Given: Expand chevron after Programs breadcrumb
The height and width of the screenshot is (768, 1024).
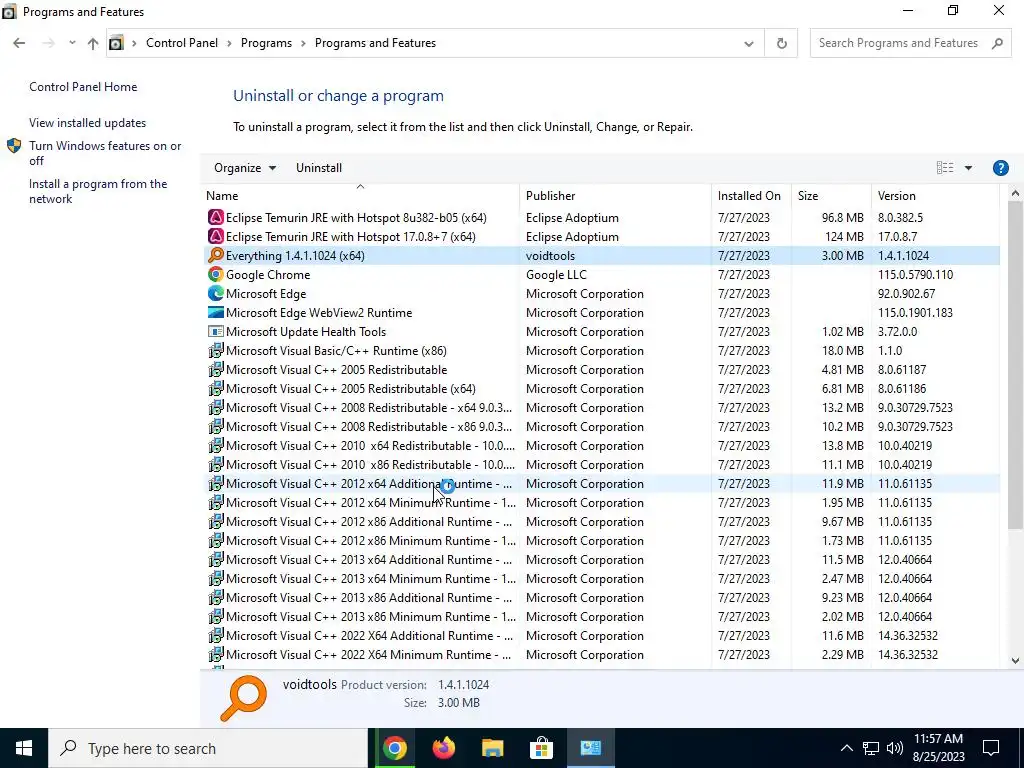Looking at the screenshot, I should coord(304,43).
